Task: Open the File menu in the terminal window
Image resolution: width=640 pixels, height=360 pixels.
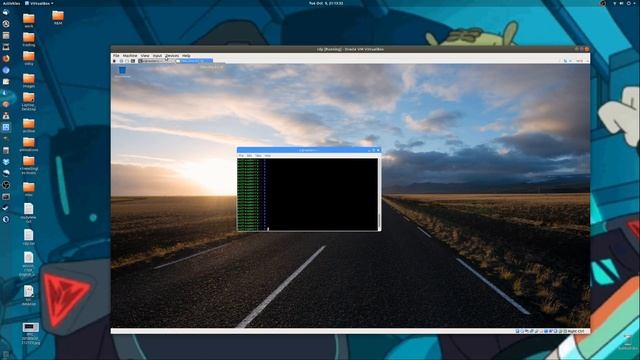Action: pos(241,156)
